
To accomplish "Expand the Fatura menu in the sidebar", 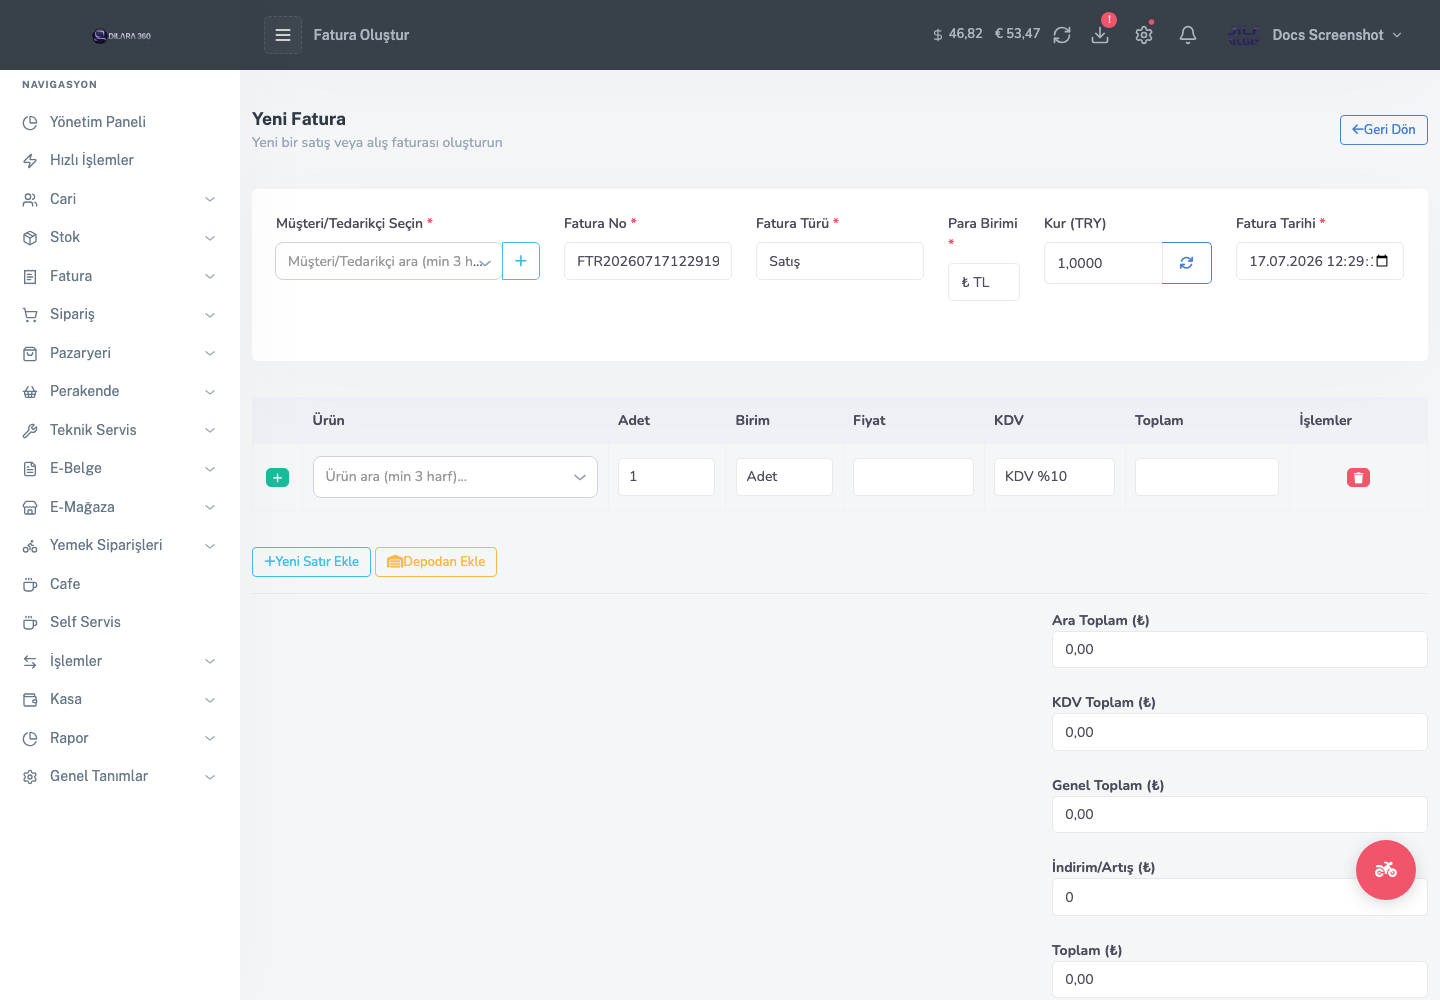I will pos(120,276).
